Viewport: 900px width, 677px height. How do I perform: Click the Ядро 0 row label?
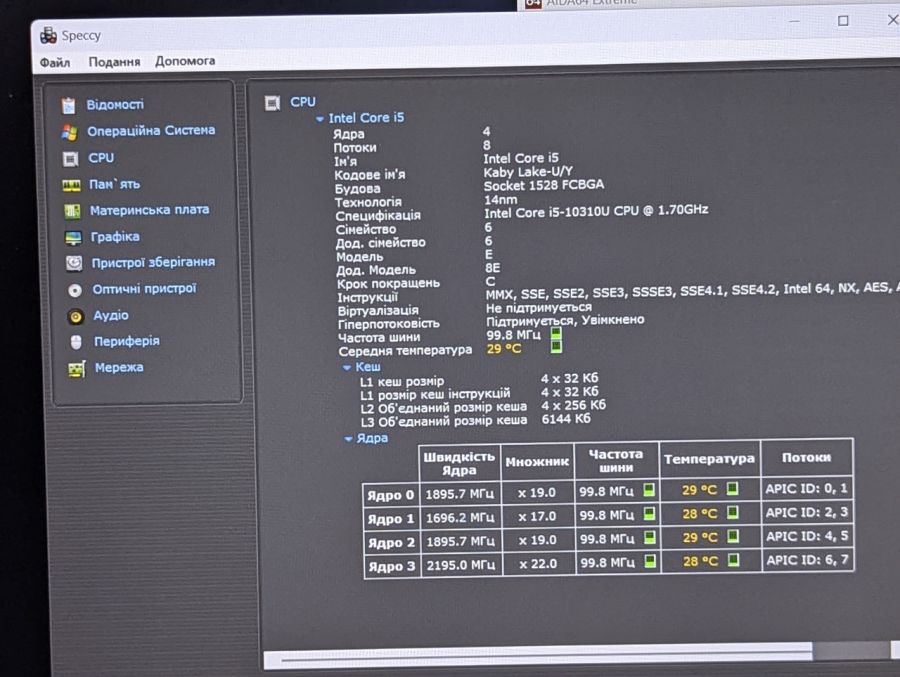(x=391, y=495)
